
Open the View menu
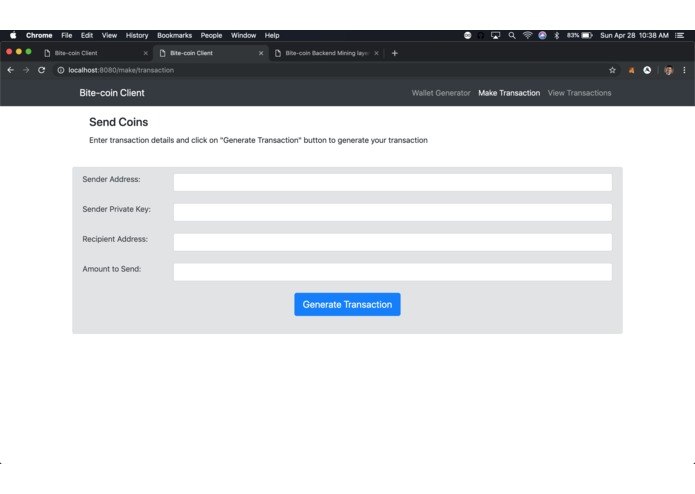(109, 35)
